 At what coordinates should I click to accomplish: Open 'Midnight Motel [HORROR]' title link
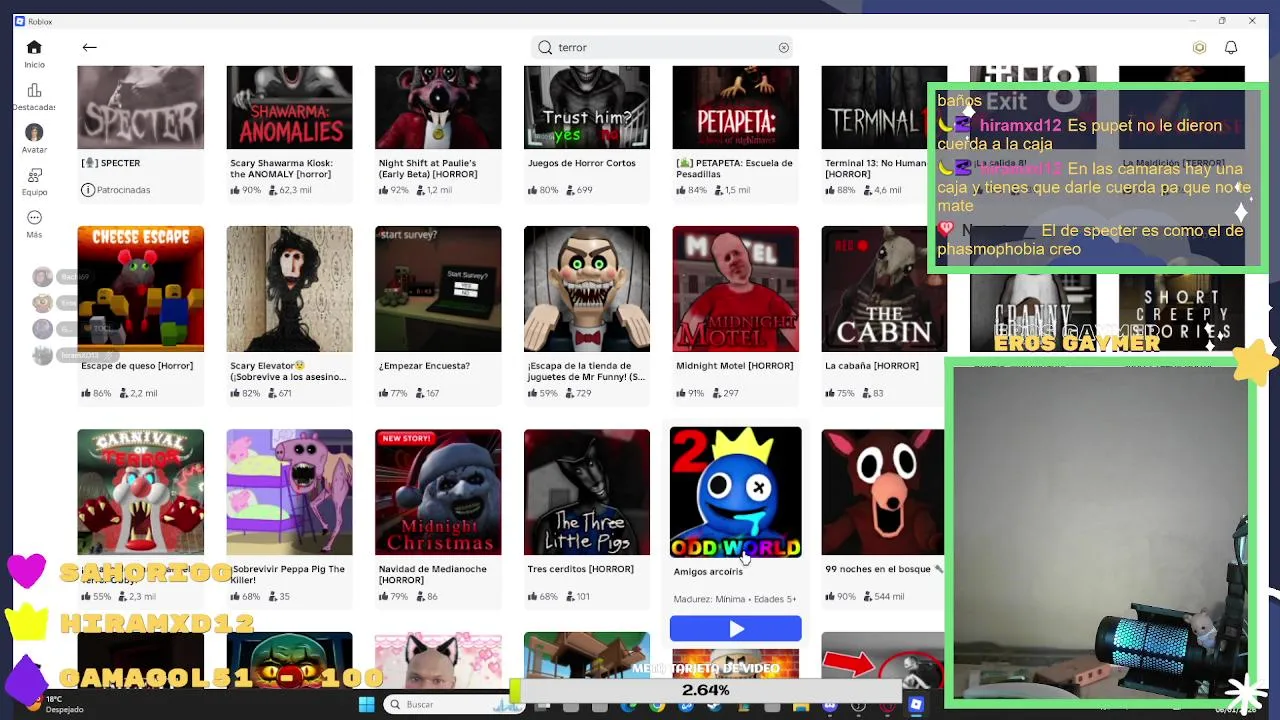(734, 366)
